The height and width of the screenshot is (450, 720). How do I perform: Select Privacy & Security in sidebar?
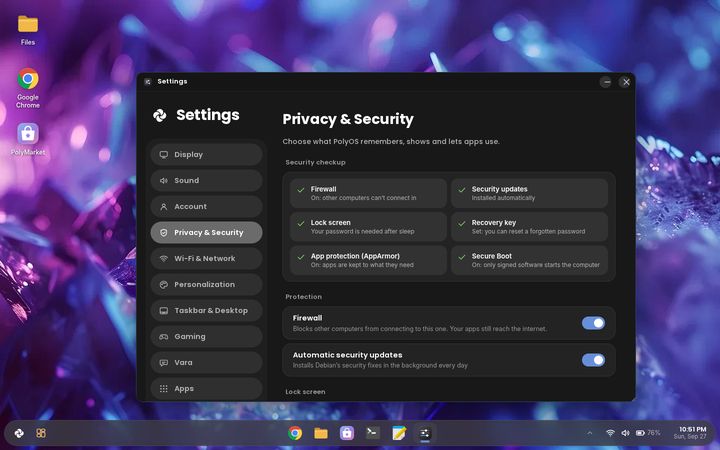click(x=207, y=232)
